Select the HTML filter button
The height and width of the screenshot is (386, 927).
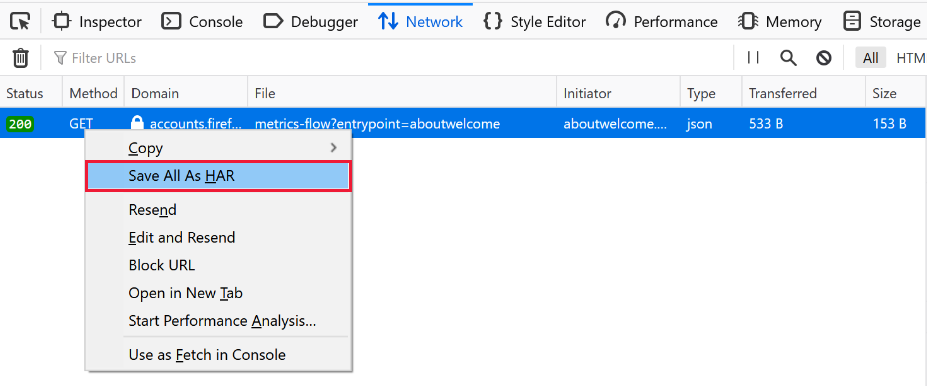[x=910, y=58]
